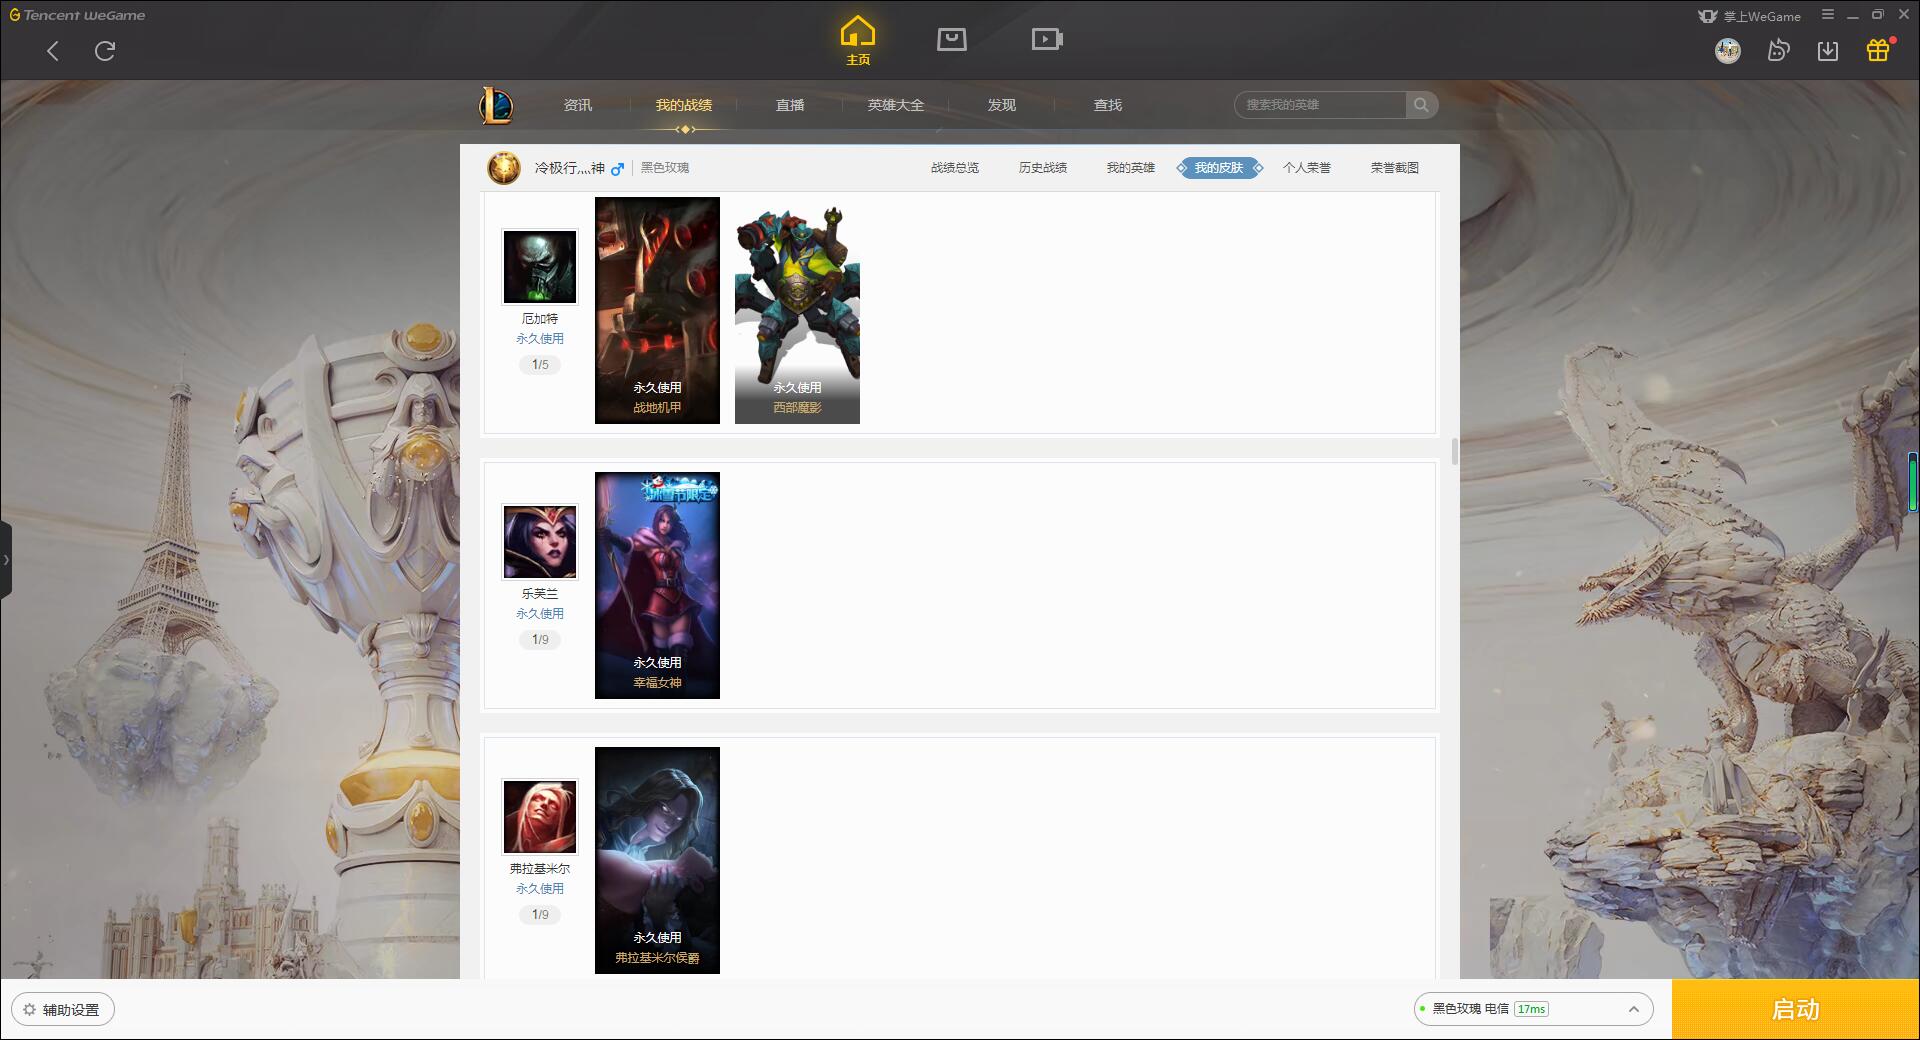Open the store bag icon
This screenshot has height=1040, width=1920.
[x=952, y=39]
